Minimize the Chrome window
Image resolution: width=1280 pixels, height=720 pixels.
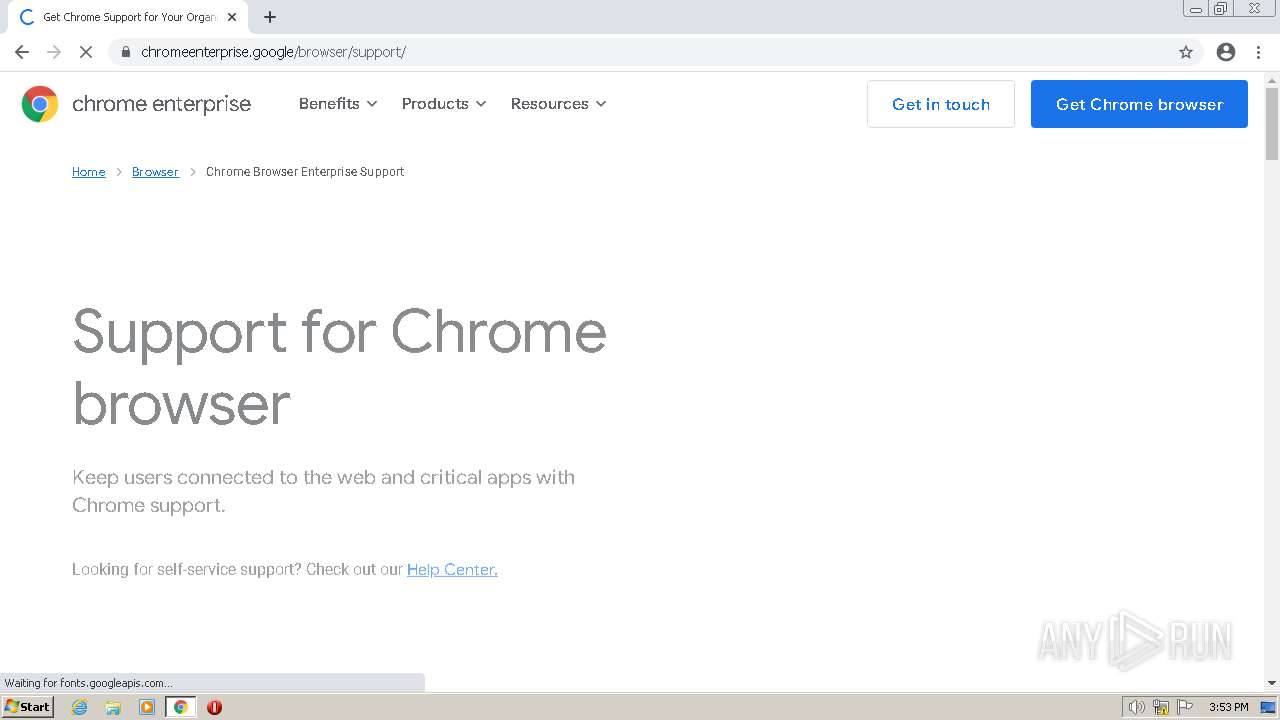[1196, 9]
